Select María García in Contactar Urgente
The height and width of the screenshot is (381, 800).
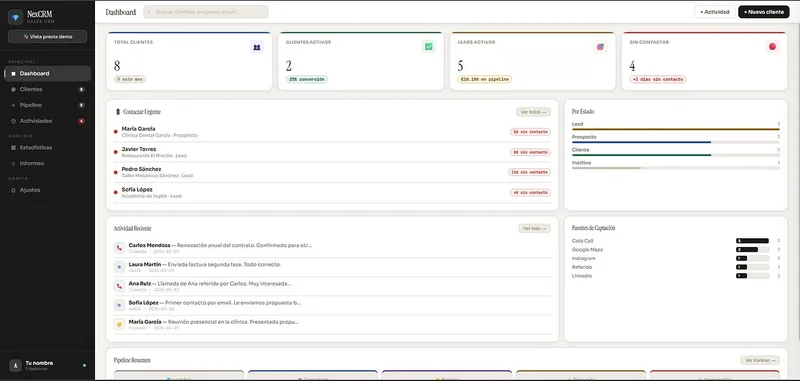[332, 132]
